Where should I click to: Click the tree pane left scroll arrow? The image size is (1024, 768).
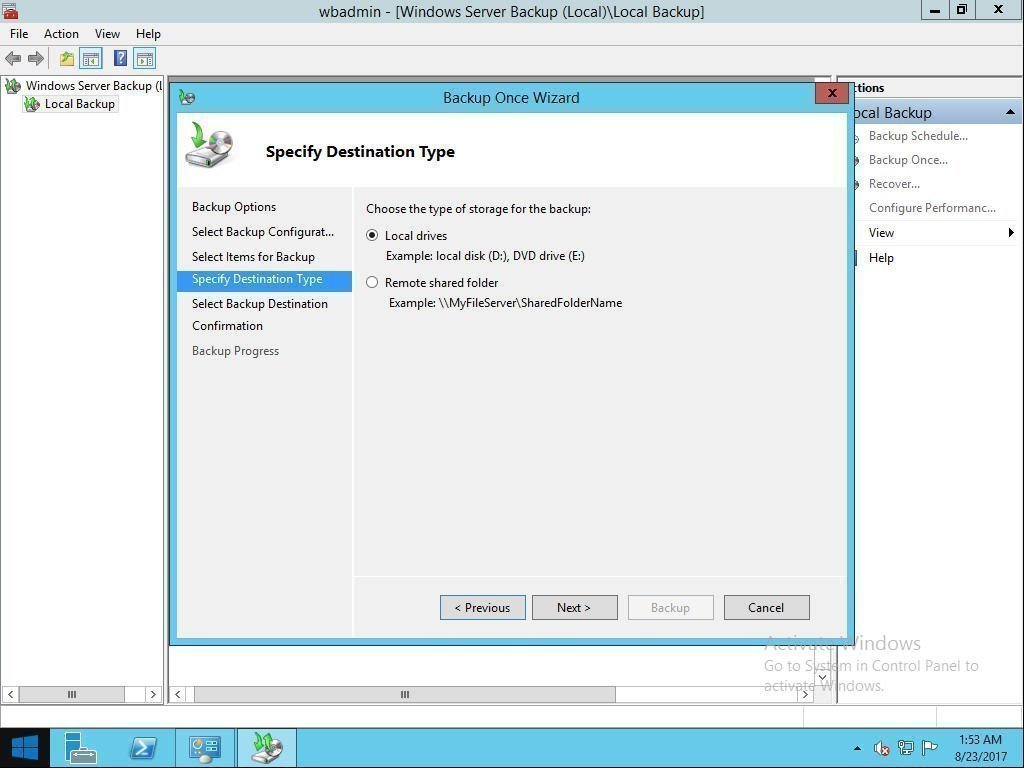pyautogui.click(x=10, y=694)
